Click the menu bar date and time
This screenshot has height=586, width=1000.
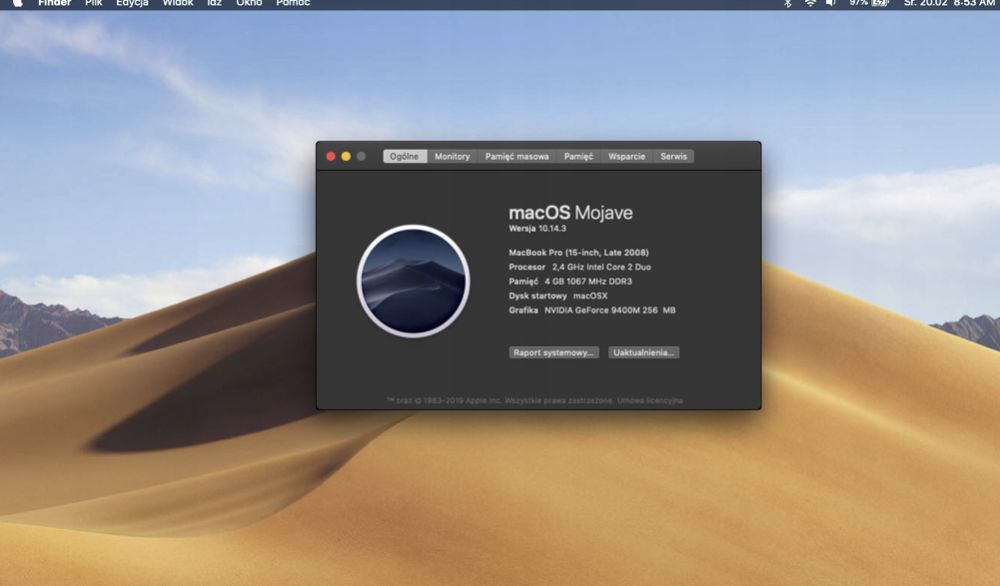(949, 3)
